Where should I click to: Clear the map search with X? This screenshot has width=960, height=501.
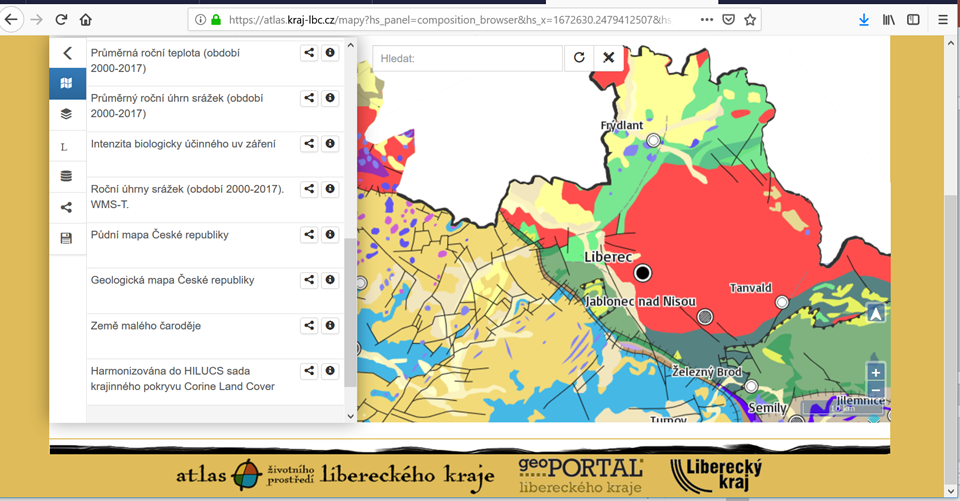[609, 58]
